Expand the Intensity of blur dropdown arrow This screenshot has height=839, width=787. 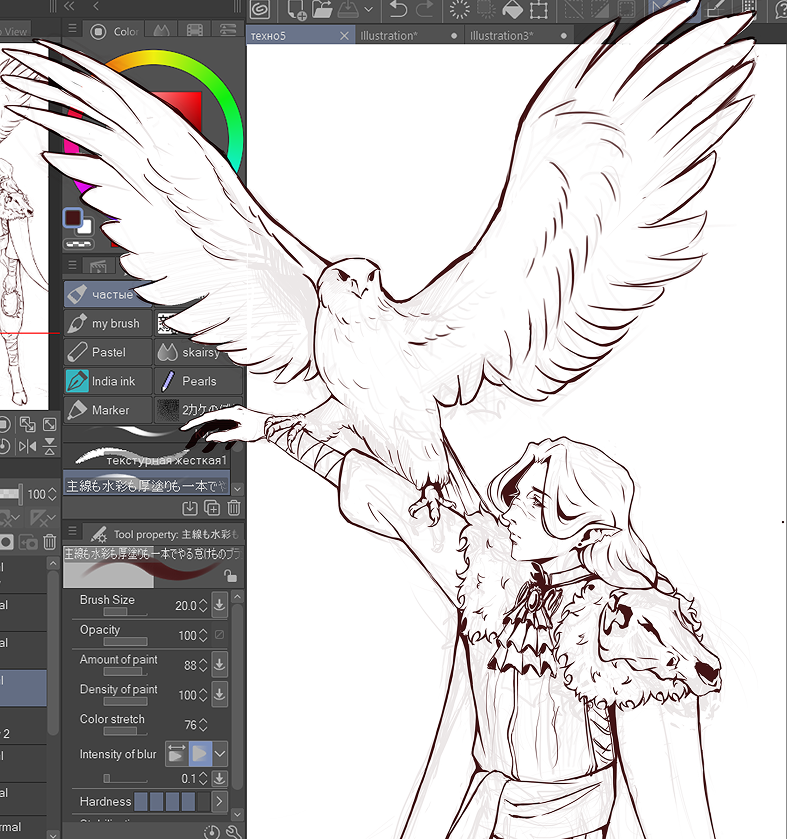(220, 754)
